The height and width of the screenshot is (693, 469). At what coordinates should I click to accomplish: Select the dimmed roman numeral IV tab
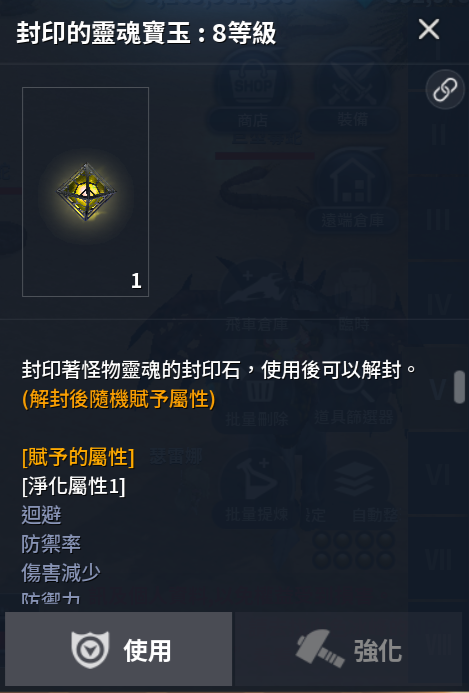pos(438,305)
